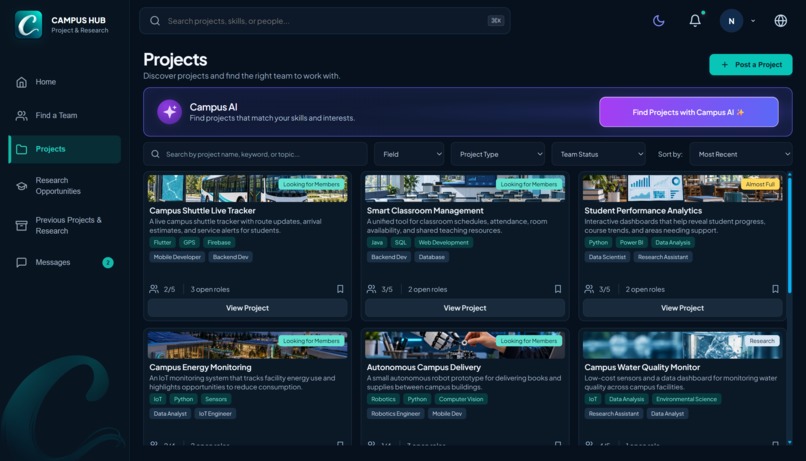The height and width of the screenshot is (461, 806).
Task: Click the Research badge on Water Quality card
Action: 762,341
